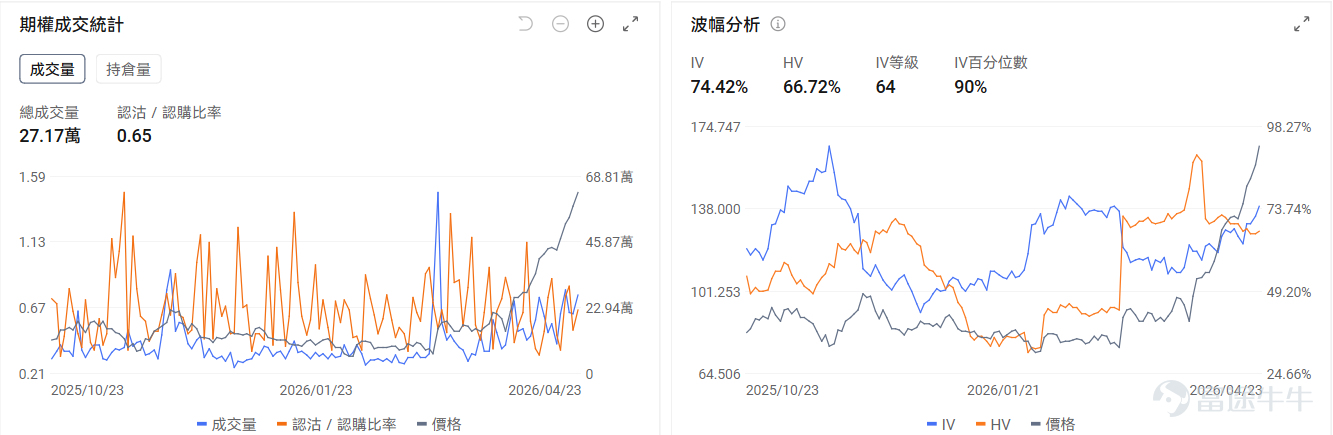The image size is (1333, 435).
Task: Click the 68.81萬 right axis label
Action: [x=609, y=177]
